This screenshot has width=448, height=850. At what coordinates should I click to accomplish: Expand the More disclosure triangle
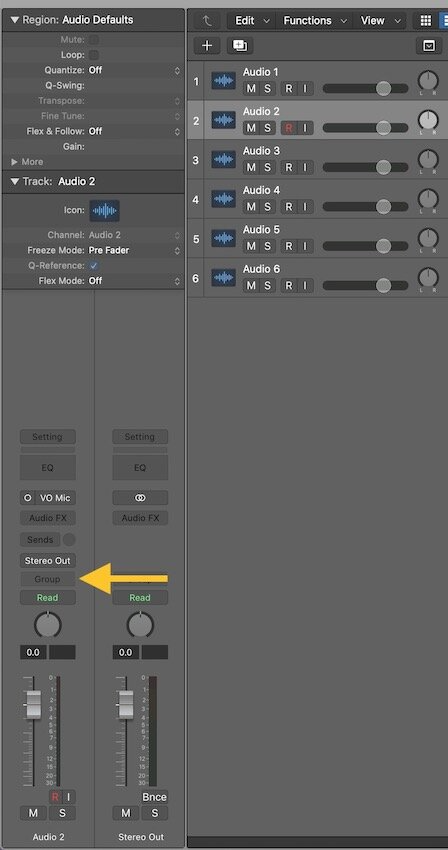(x=15, y=162)
